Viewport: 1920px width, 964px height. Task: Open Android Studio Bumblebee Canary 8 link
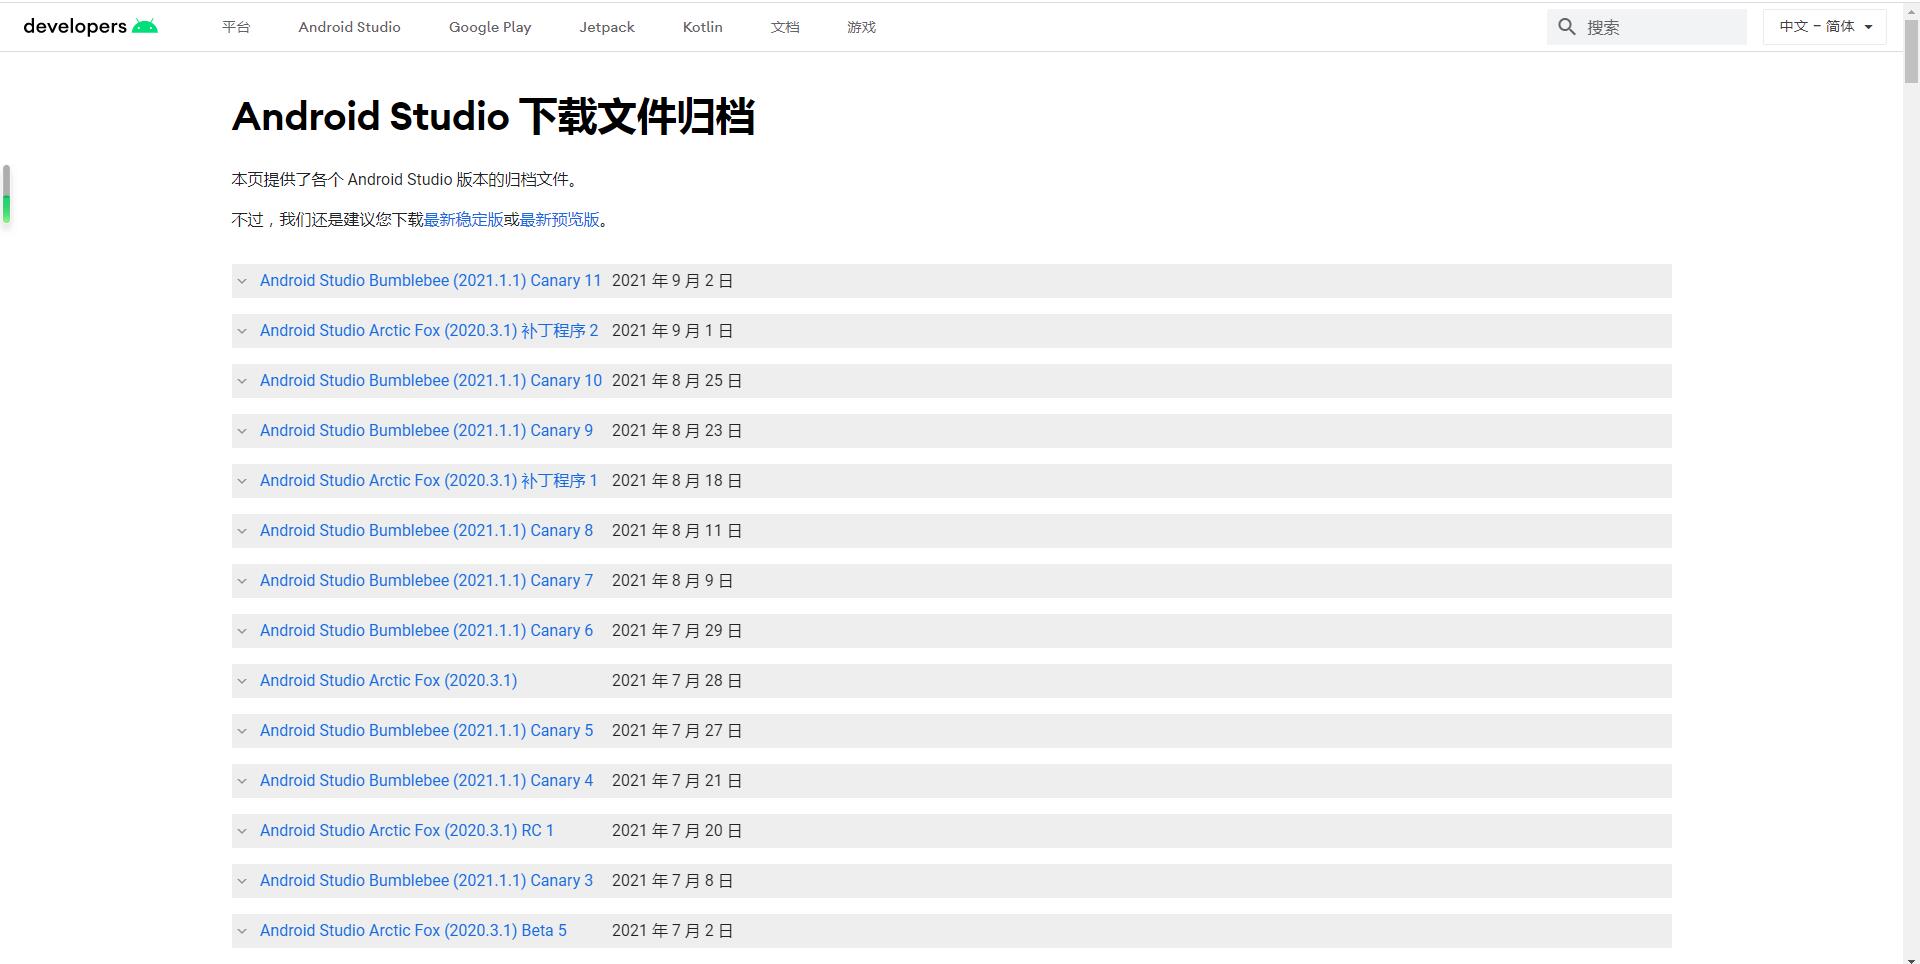[x=426, y=531]
